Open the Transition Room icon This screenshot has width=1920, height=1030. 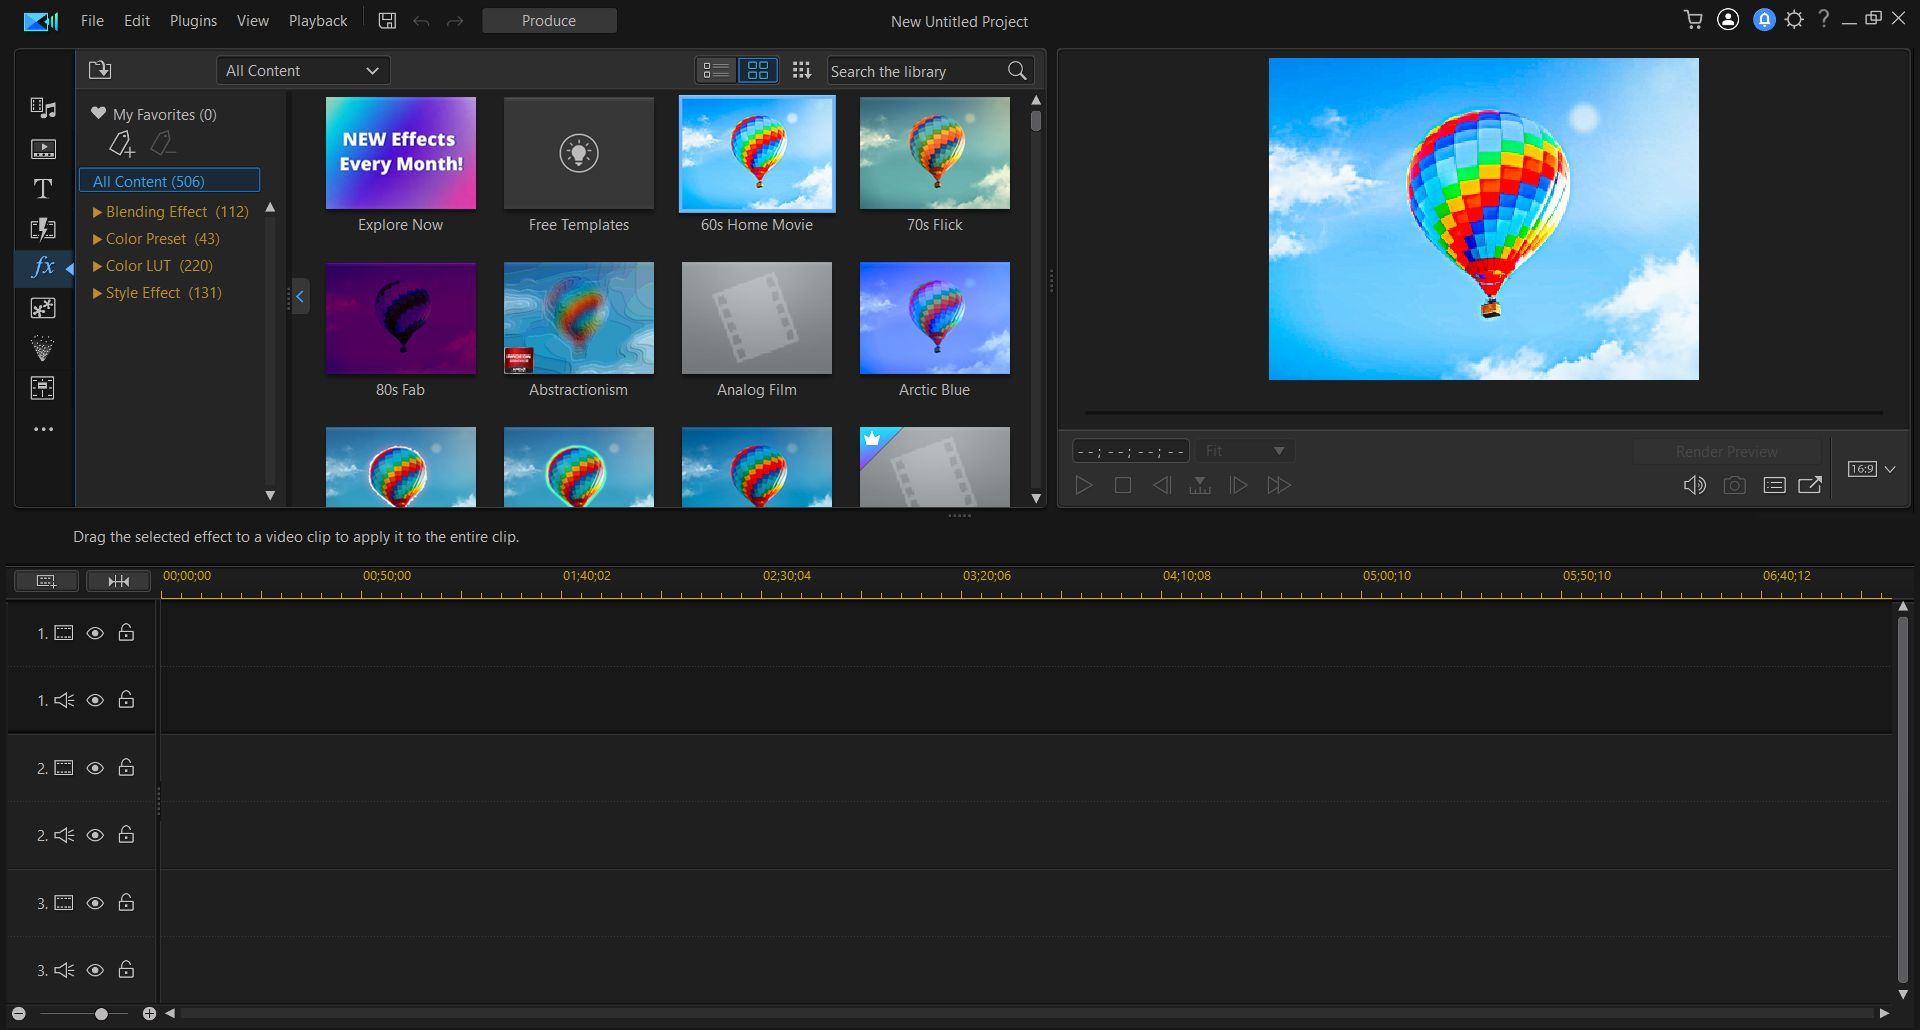click(43, 229)
